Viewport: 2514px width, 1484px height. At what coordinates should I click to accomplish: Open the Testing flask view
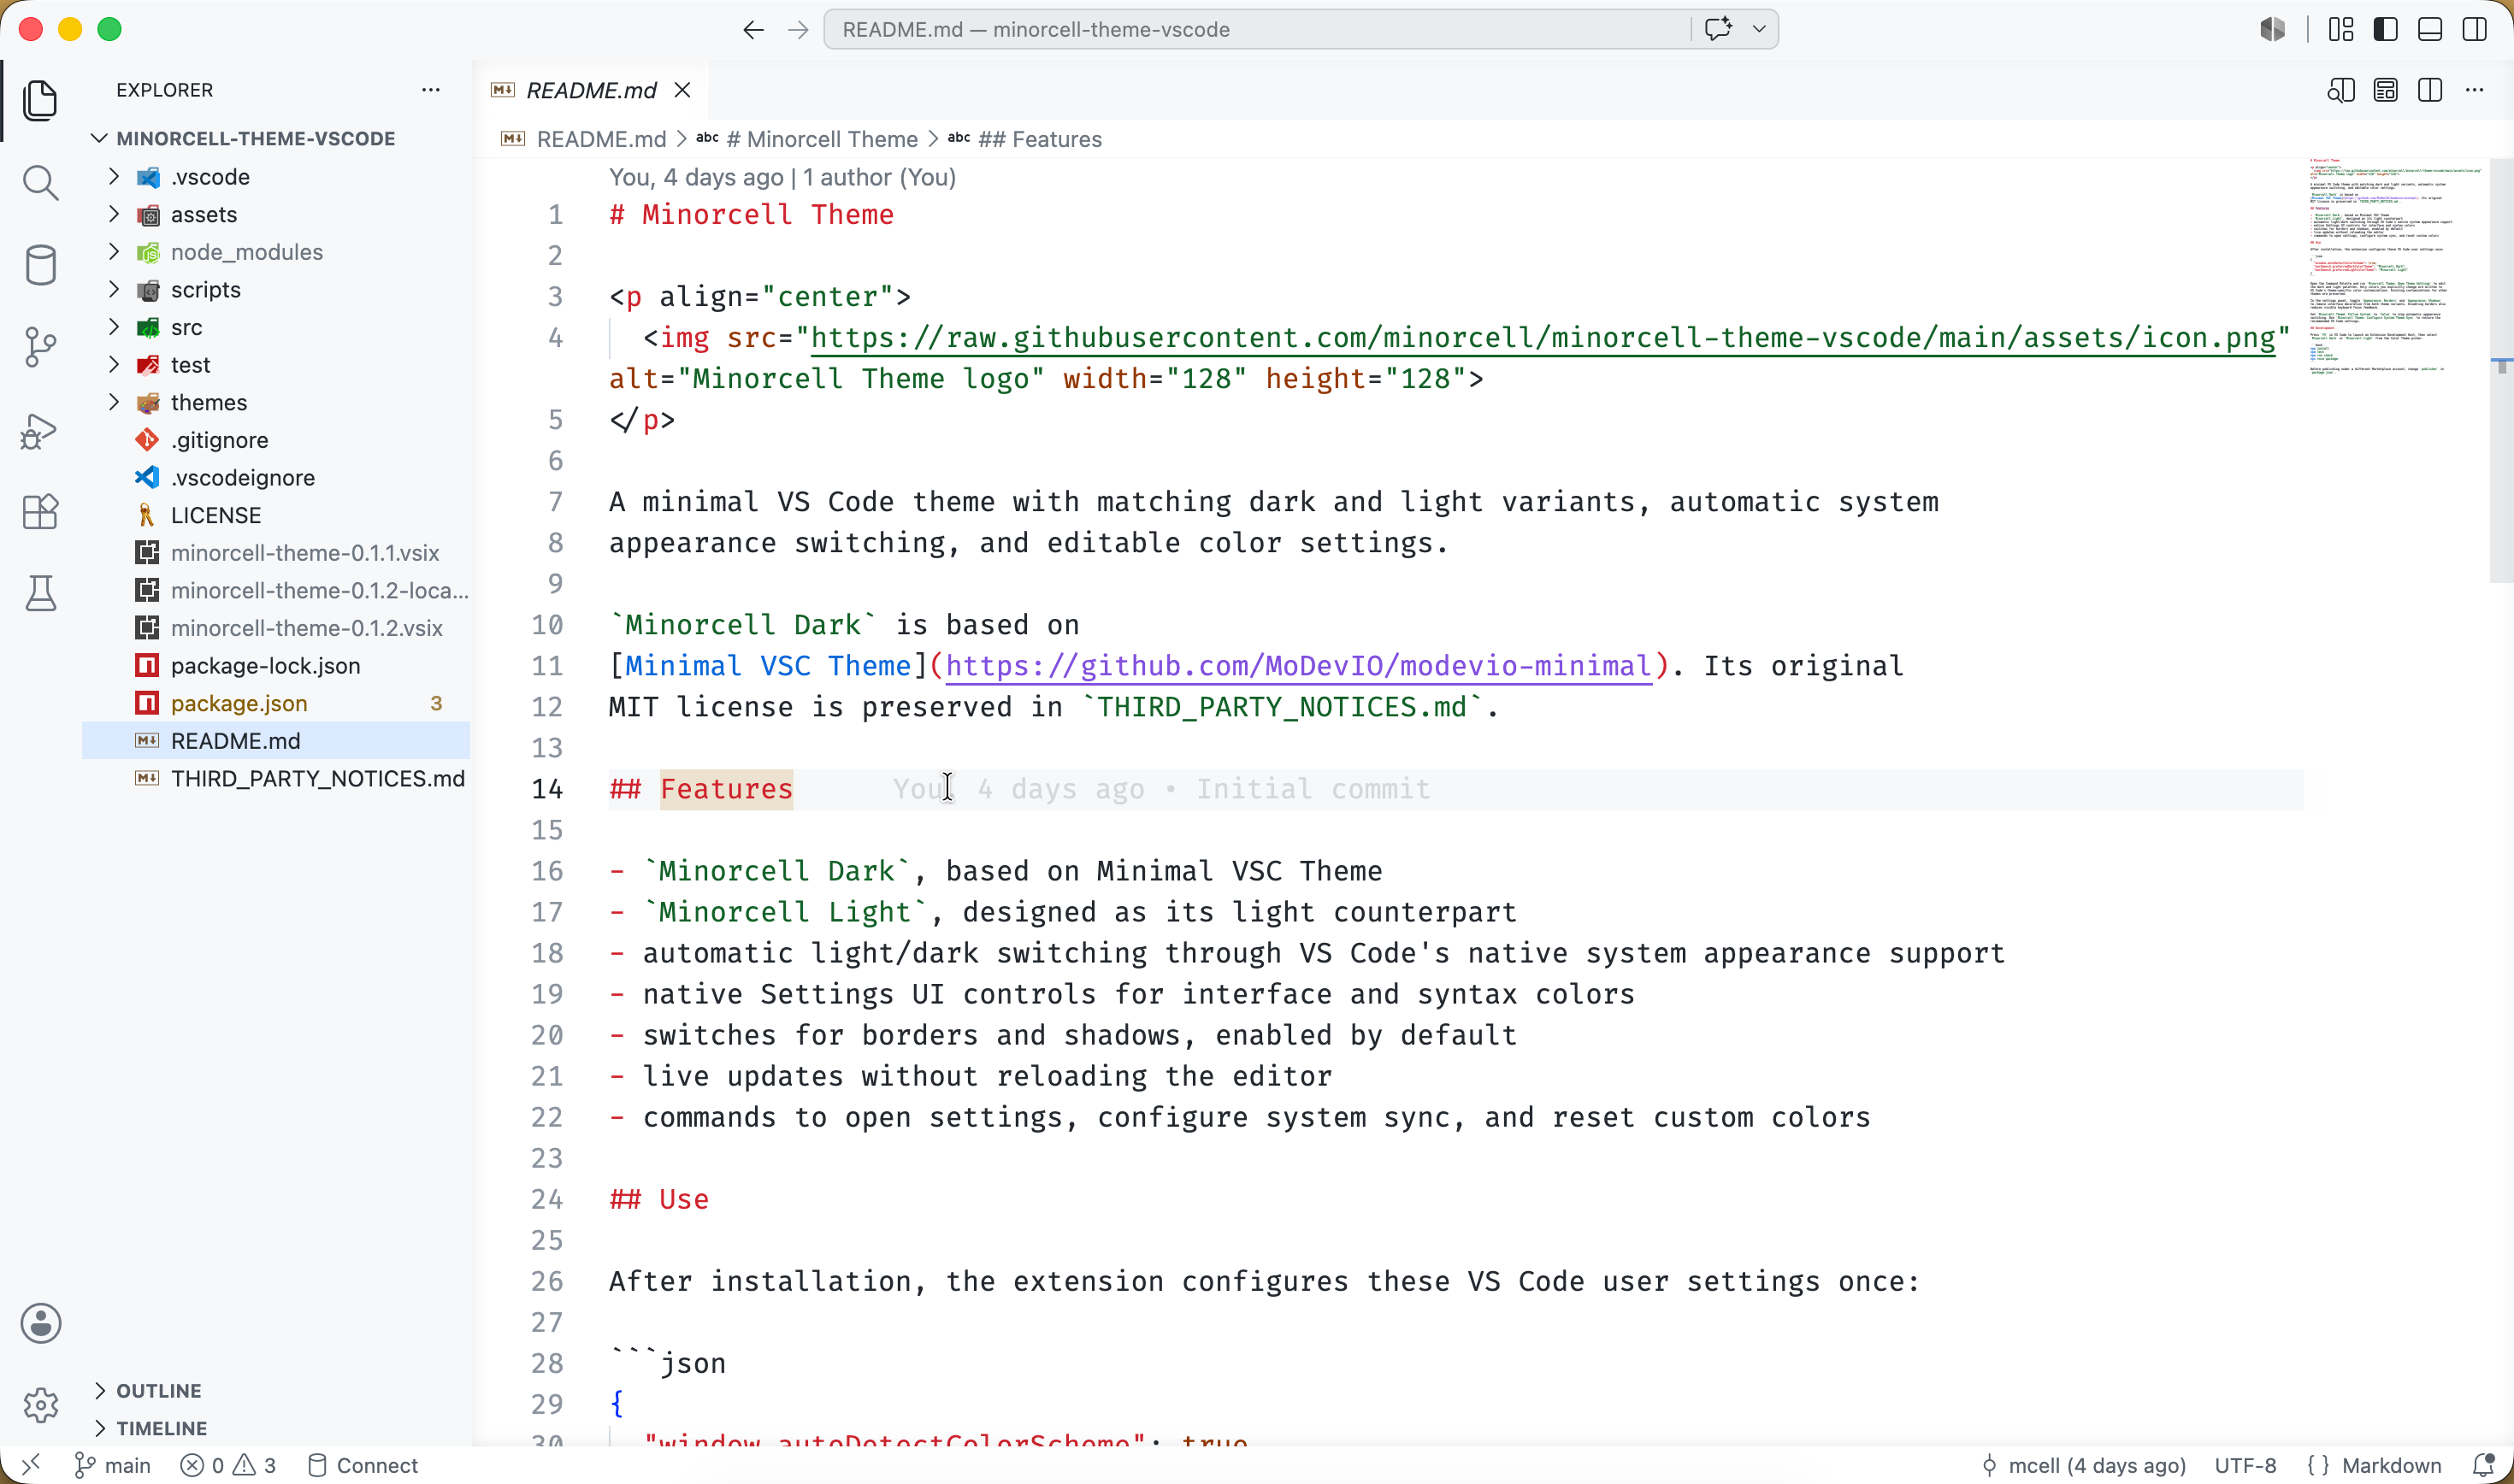[x=40, y=594]
